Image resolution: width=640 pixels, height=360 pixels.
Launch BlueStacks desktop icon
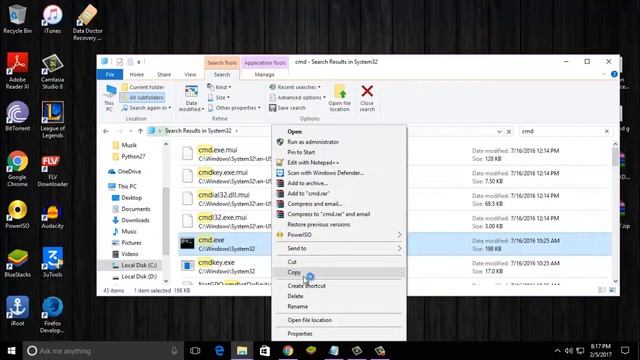[17, 263]
